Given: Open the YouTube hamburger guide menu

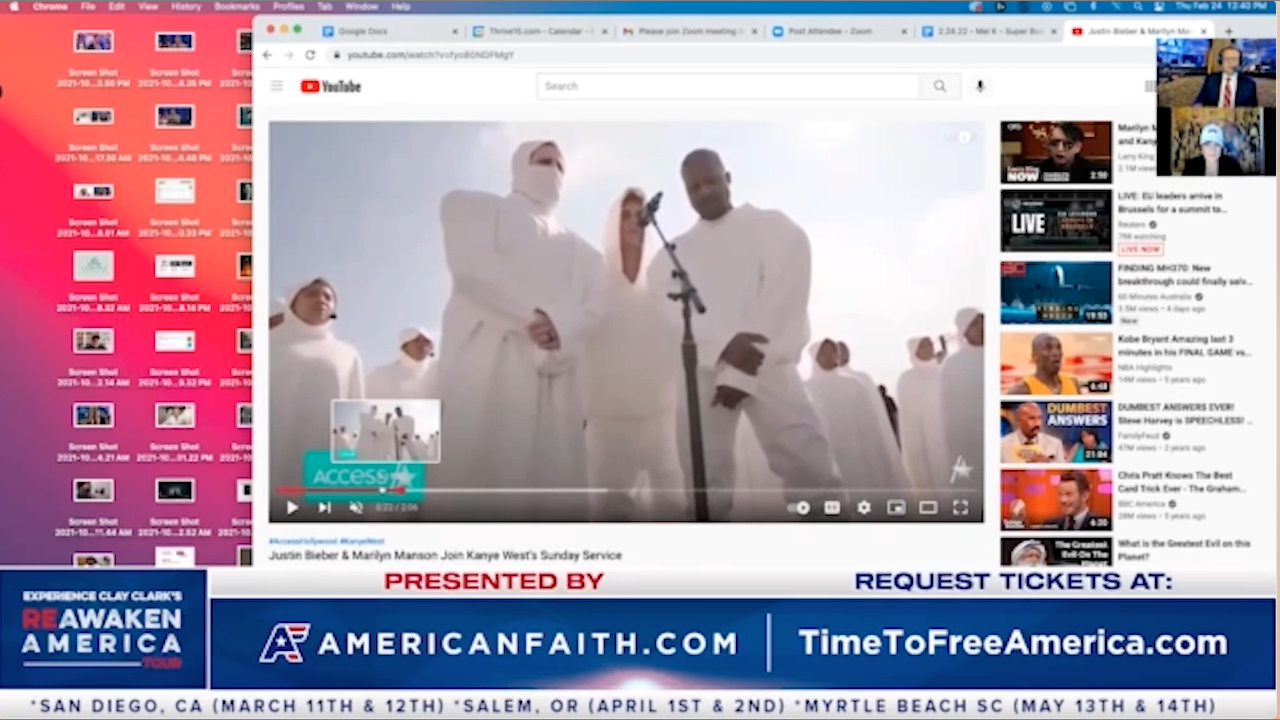Looking at the screenshot, I should (277, 87).
